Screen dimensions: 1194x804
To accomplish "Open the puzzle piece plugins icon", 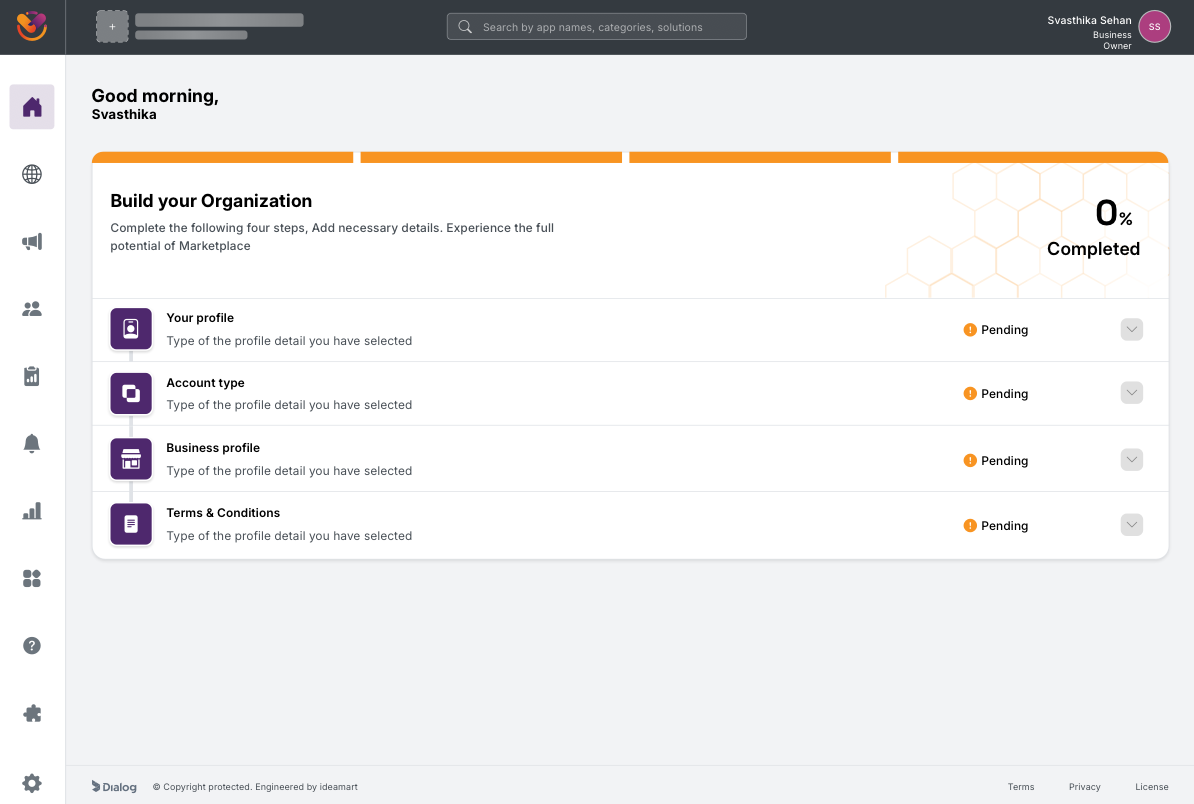I will click(32, 713).
